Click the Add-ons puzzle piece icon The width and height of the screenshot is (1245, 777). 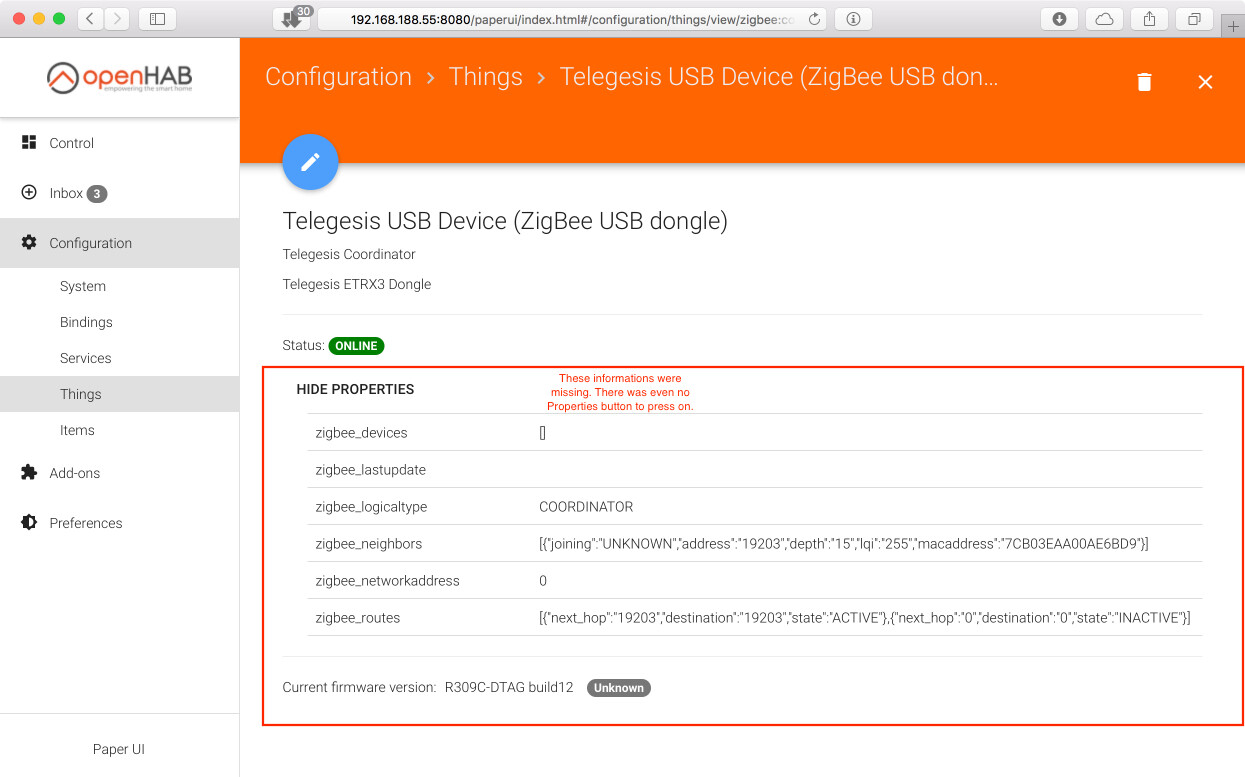(29, 472)
